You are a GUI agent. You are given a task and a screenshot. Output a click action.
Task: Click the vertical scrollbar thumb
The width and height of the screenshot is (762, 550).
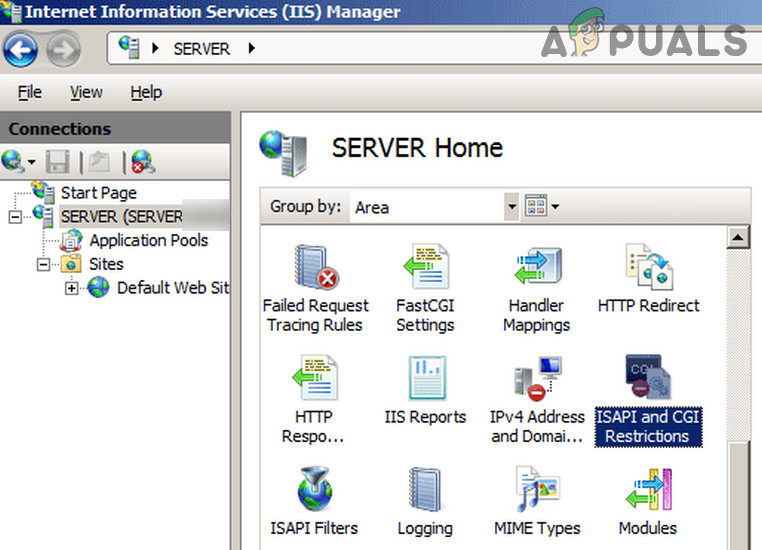pyautogui.click(x=740, y=496)
